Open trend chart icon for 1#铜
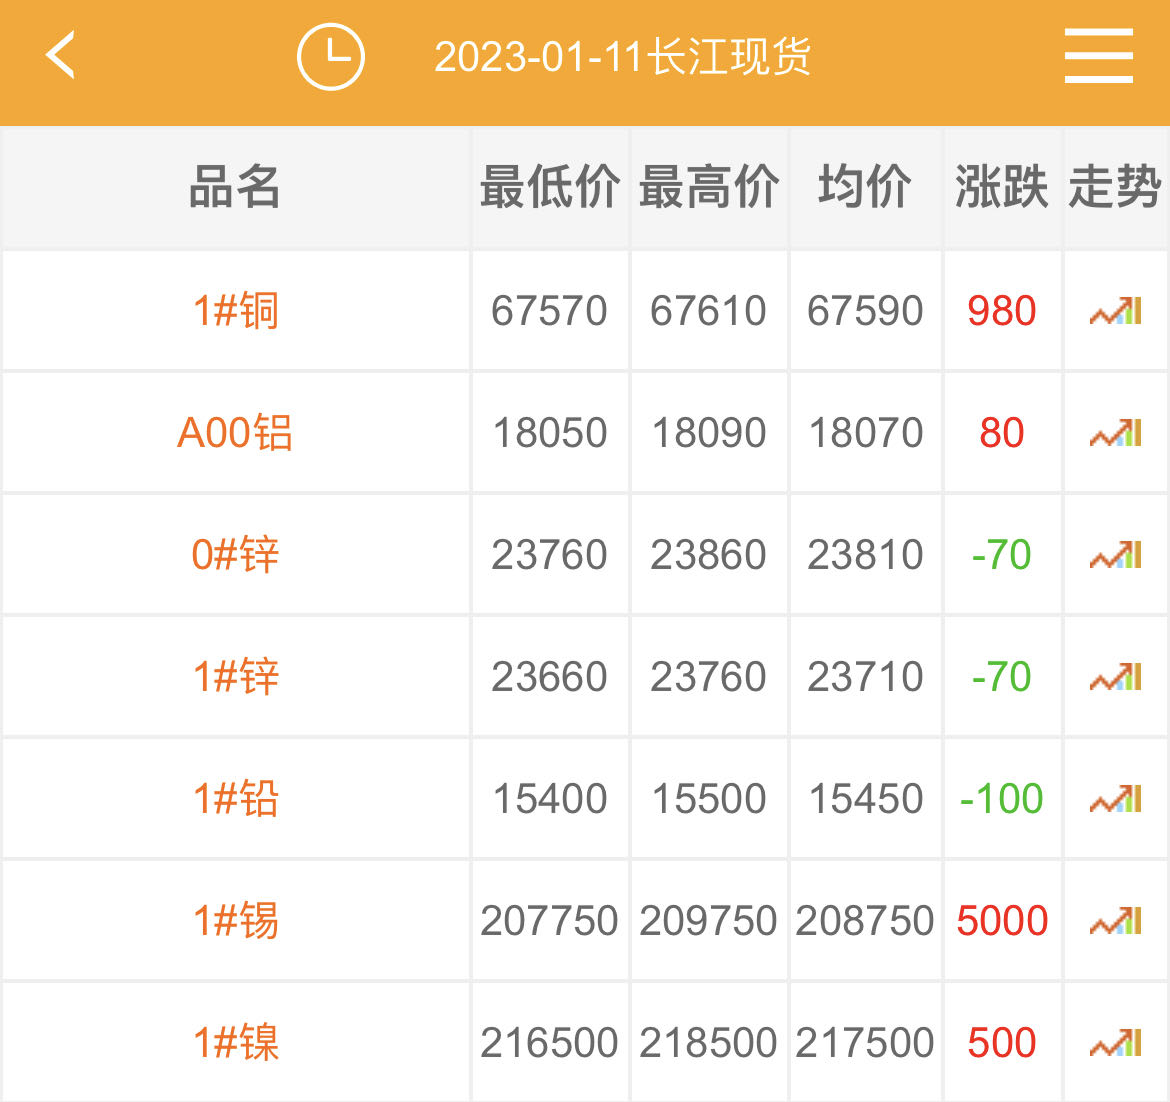The width and height of the screenshot is (1170, 1102). click(x=1115, y=311)
